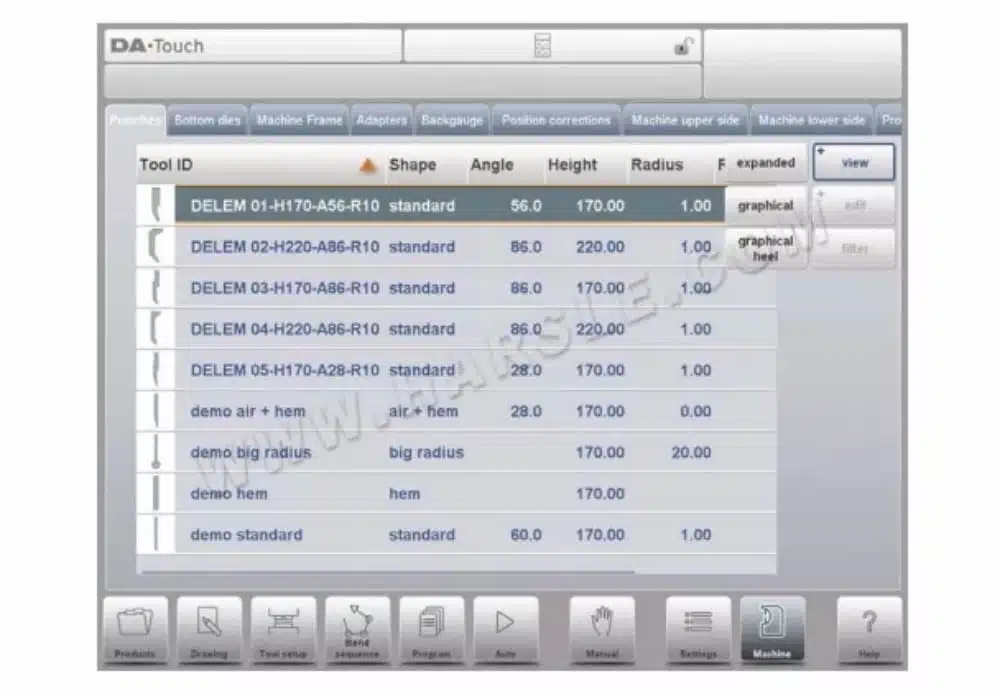This screenshot has width=1000, height=694.
Task: Open the Settings screen
Action: click(x=698, y=630)
